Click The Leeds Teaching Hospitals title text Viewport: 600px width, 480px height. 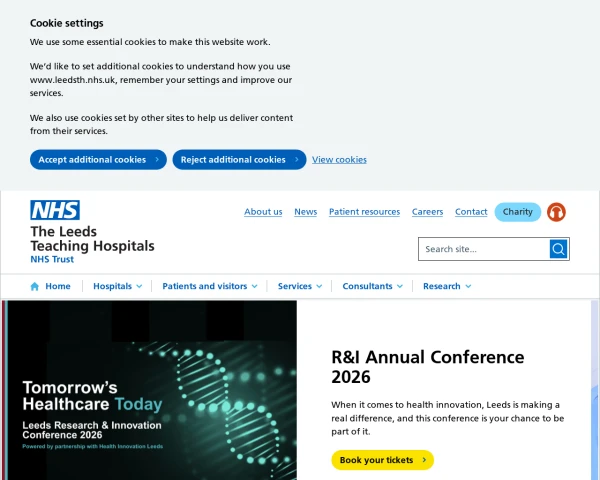tap(92, 238)
